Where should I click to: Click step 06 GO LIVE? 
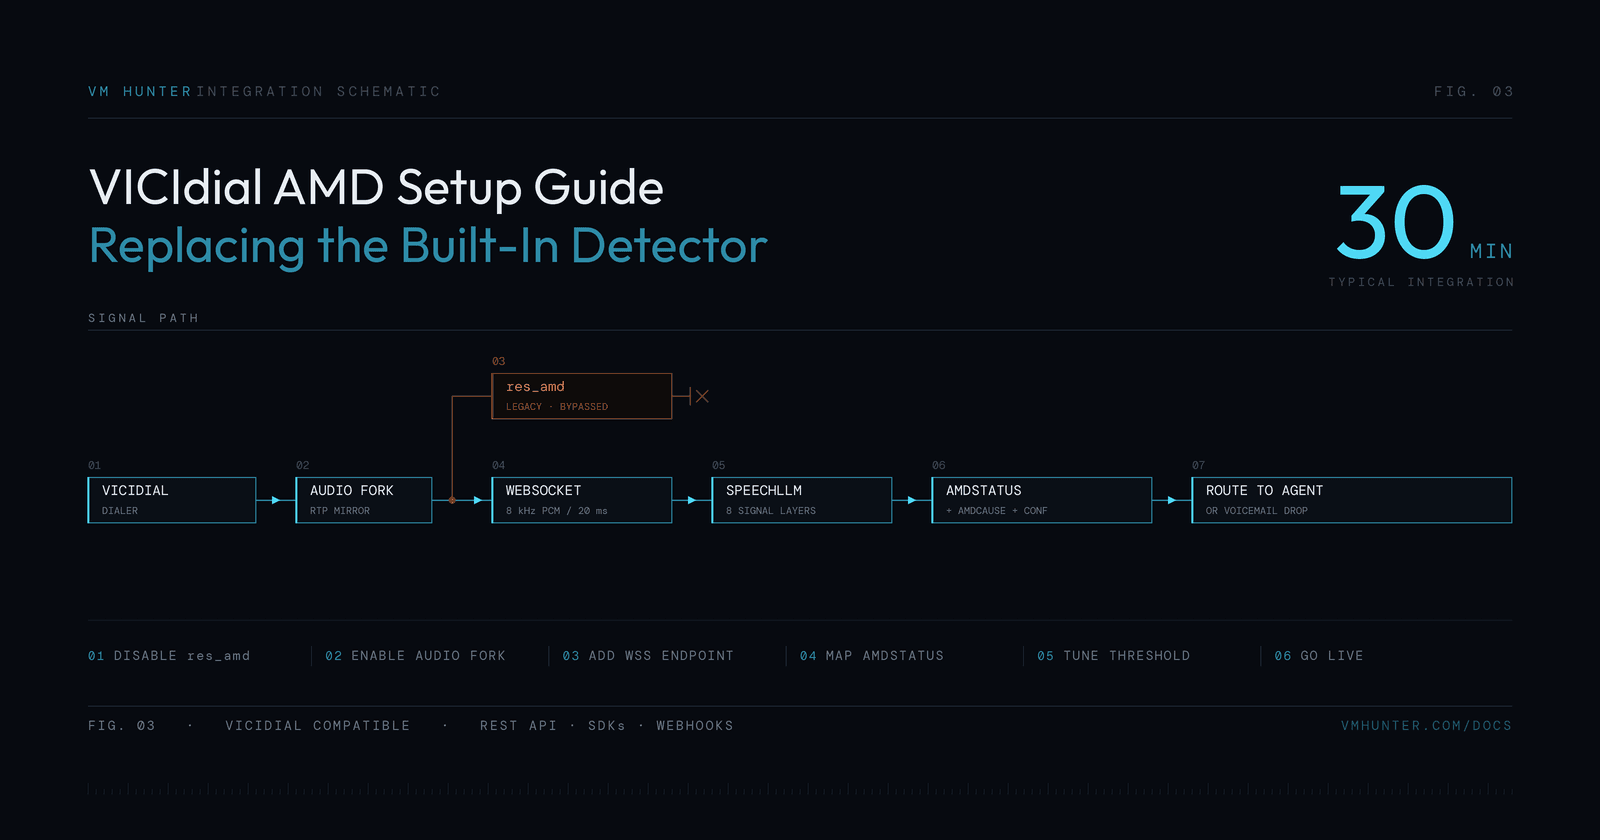click(1319, 656)
